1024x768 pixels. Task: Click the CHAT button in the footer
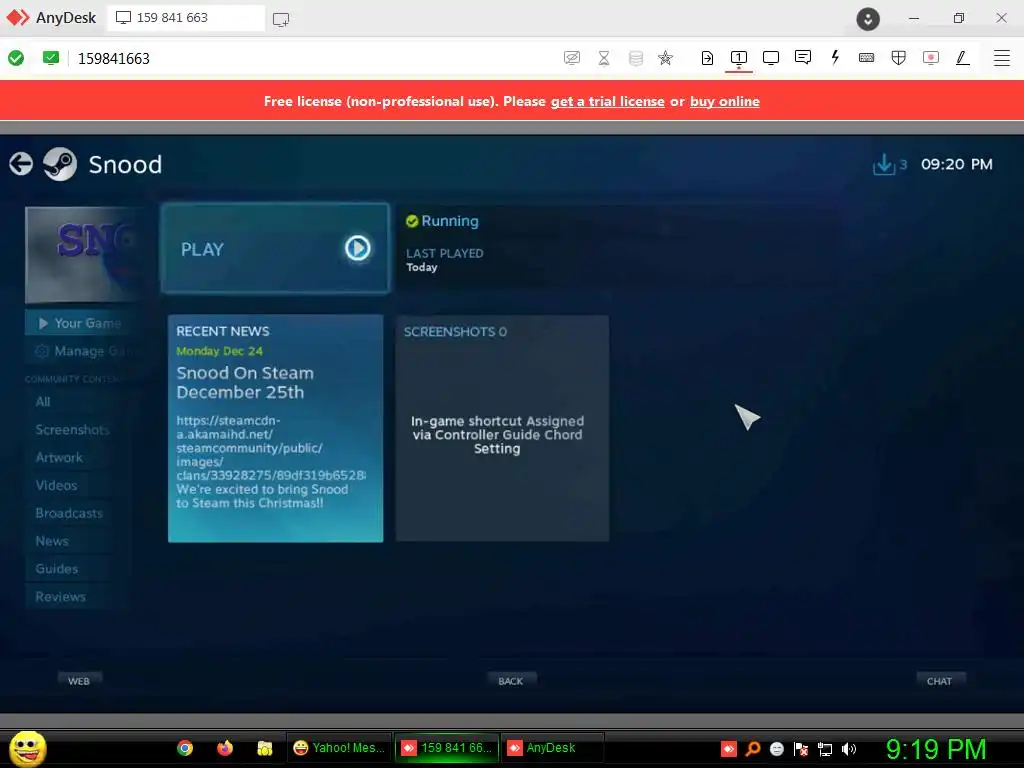tap(940, 681)
